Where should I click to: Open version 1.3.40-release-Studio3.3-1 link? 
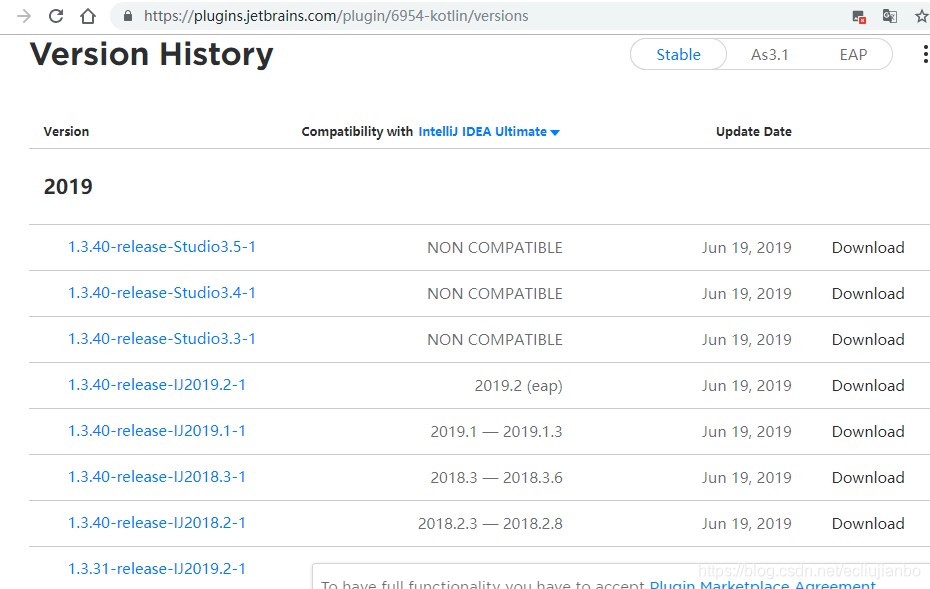(161, 339)
